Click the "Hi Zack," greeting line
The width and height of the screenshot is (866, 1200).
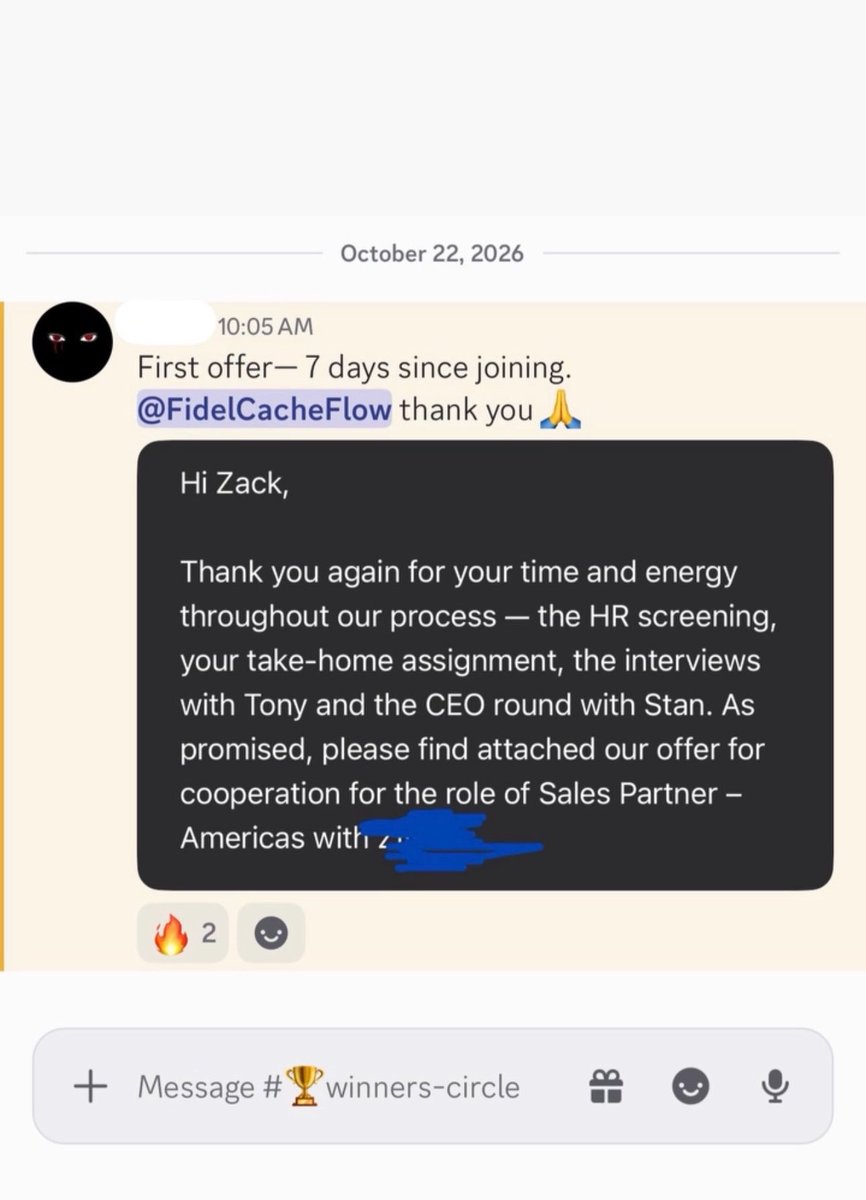(x=233, y=486)
